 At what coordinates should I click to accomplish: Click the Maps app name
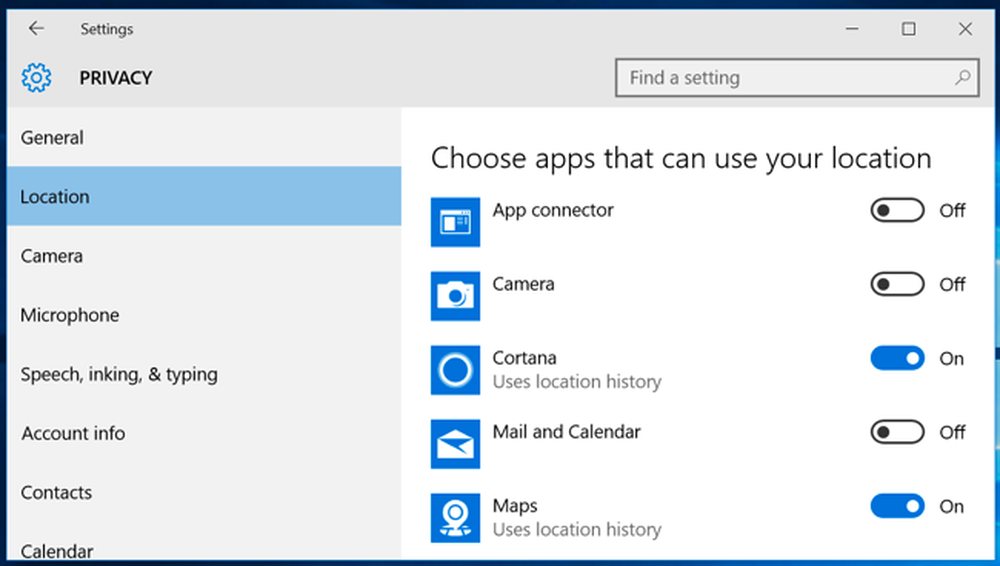(515, 506)
